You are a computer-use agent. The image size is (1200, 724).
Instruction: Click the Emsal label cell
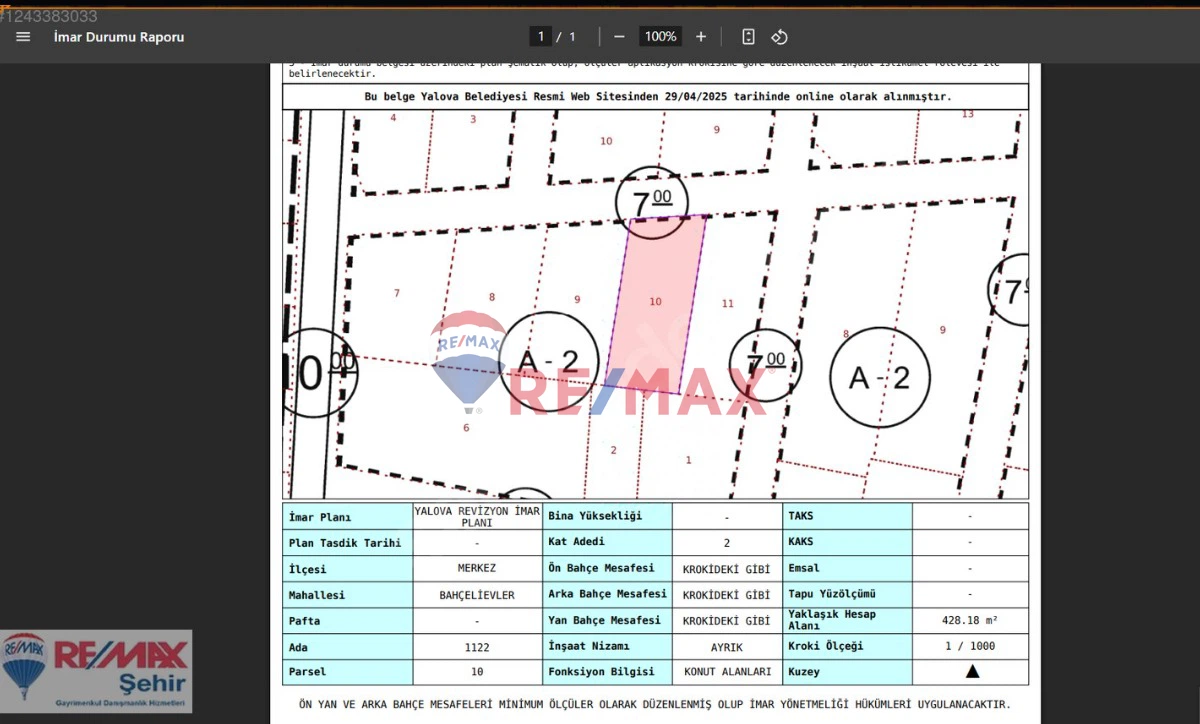coord(848,569)
